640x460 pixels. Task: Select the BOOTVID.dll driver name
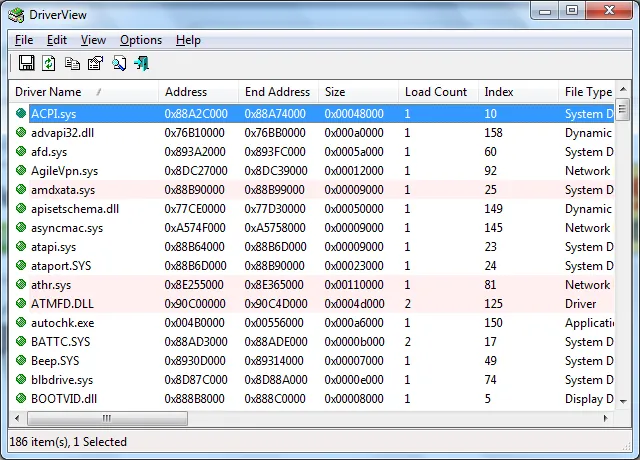tap(64, 398)
